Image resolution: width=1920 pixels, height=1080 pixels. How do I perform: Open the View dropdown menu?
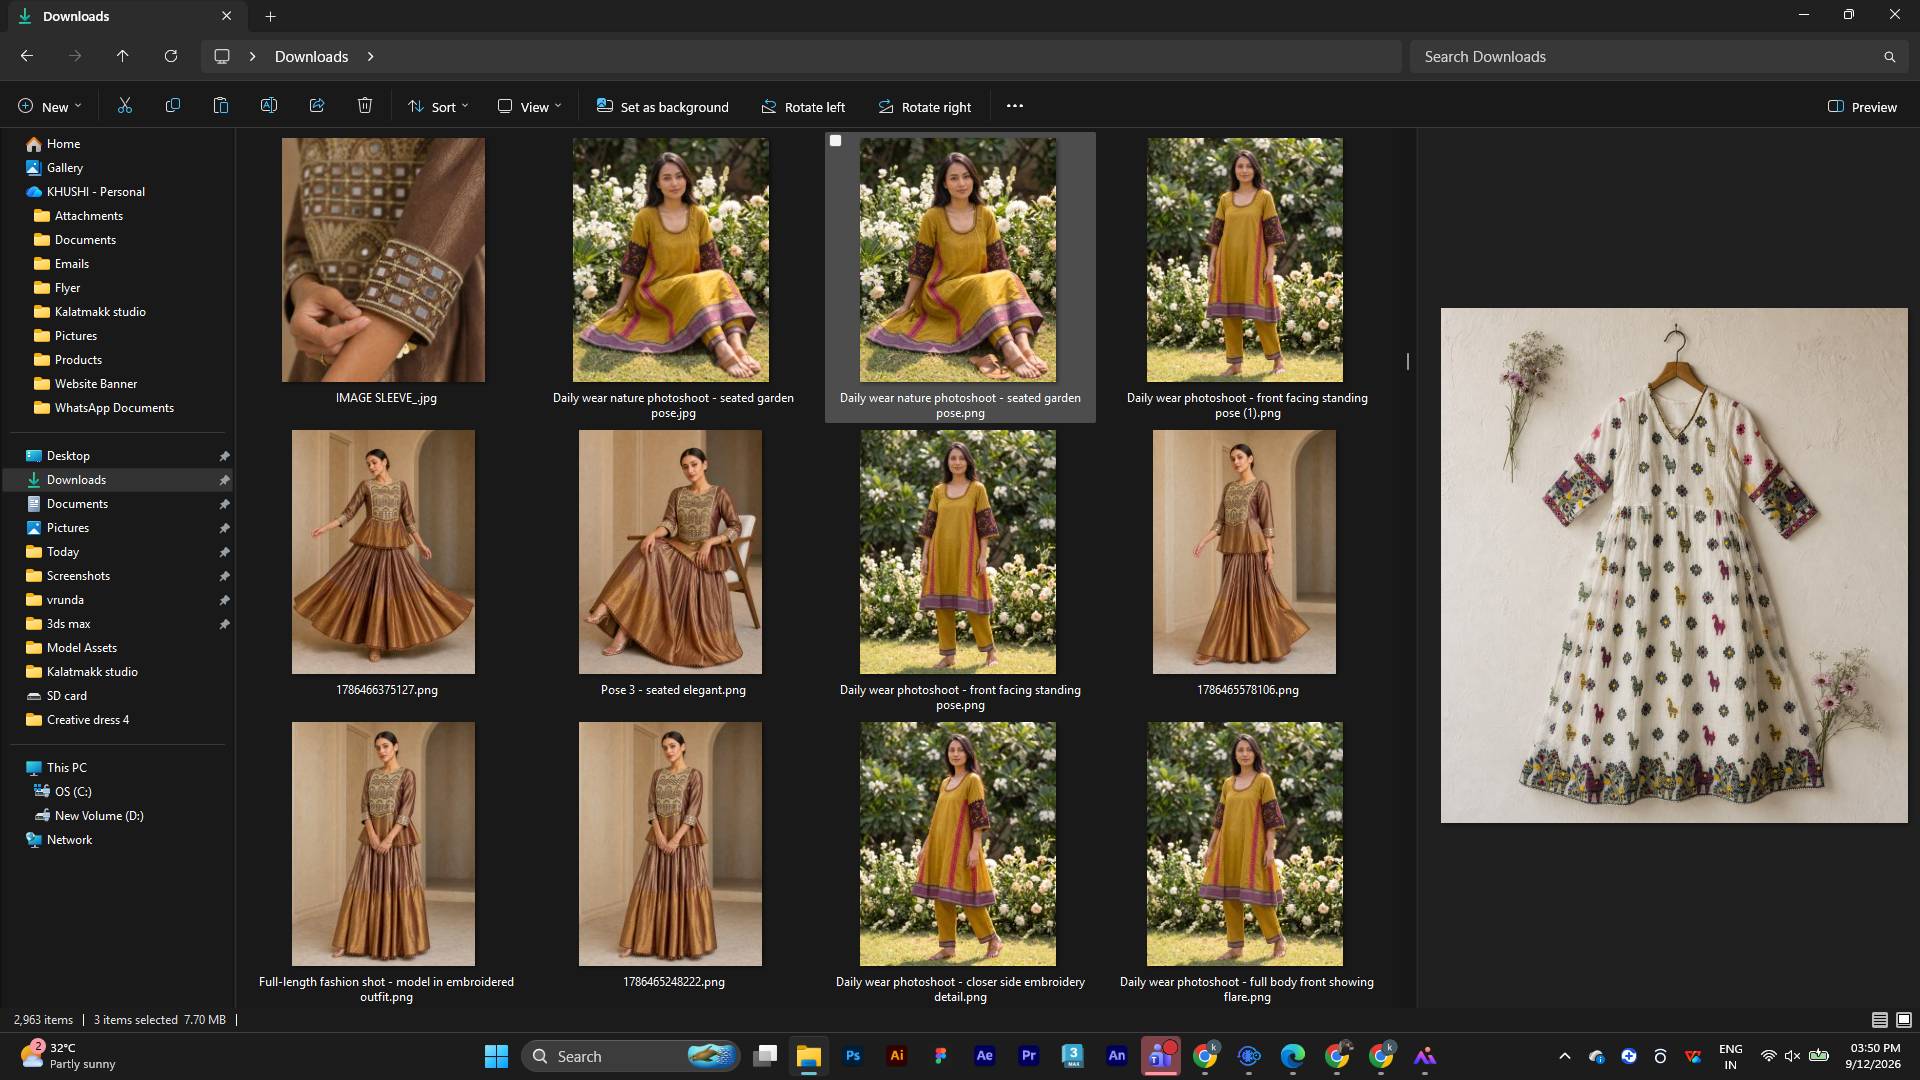tap(530, 107)
